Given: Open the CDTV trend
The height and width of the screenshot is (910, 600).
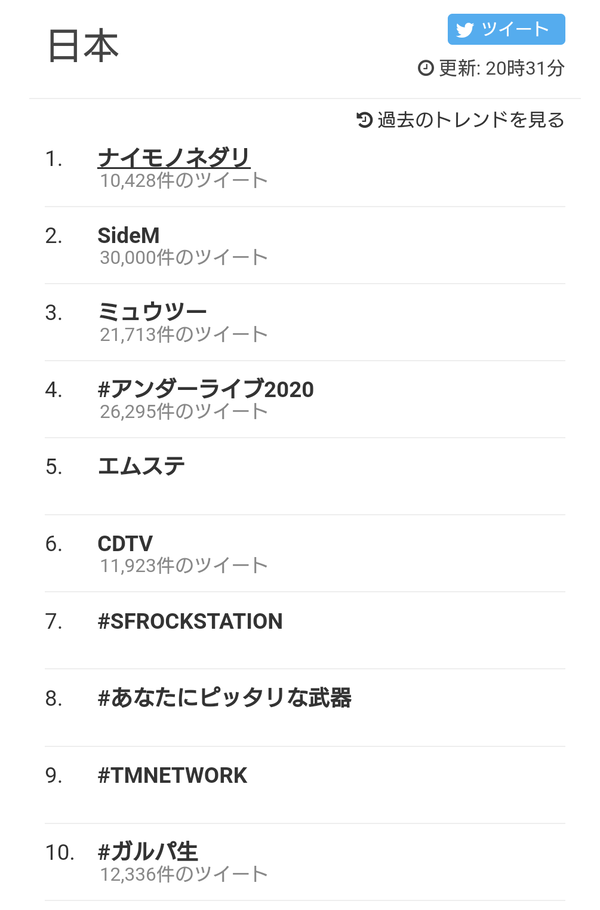Looking at the screenshot, I should (x=125, y=543).
